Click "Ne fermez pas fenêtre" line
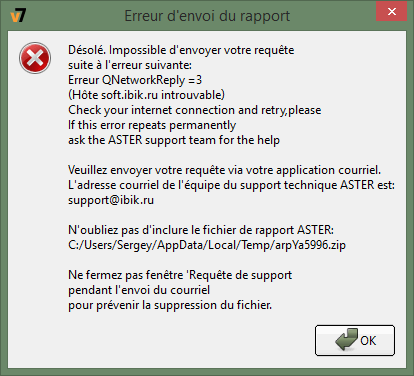This screenshot has width=414, height=376. [x=180, y=275]
